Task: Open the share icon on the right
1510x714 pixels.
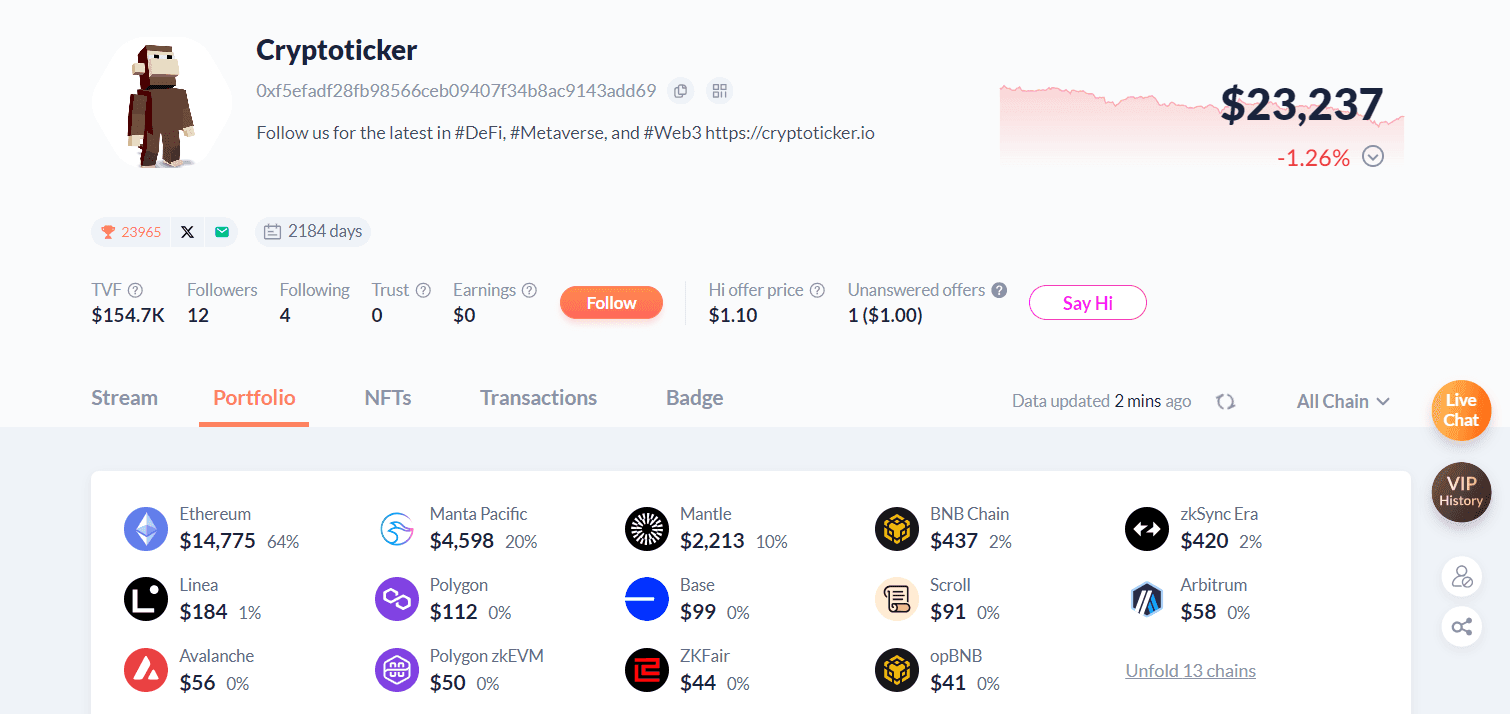Action: click(x=1461, y=627)
